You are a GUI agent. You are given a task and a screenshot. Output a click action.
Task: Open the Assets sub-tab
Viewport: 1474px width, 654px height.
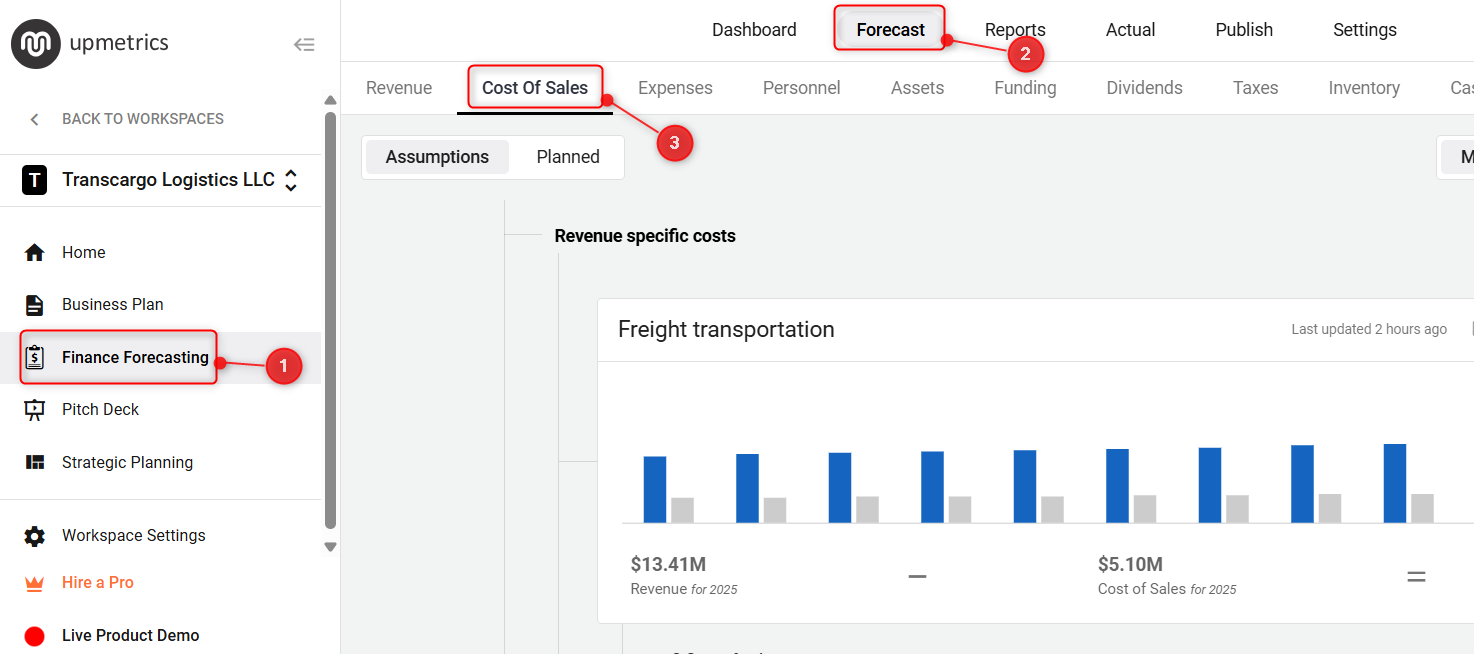pos(918,88)
